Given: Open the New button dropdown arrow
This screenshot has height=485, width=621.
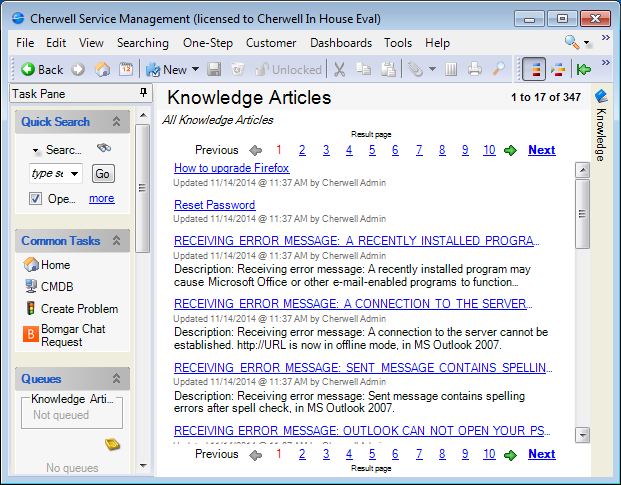Looking at the screenshot, I should point(195,69).
